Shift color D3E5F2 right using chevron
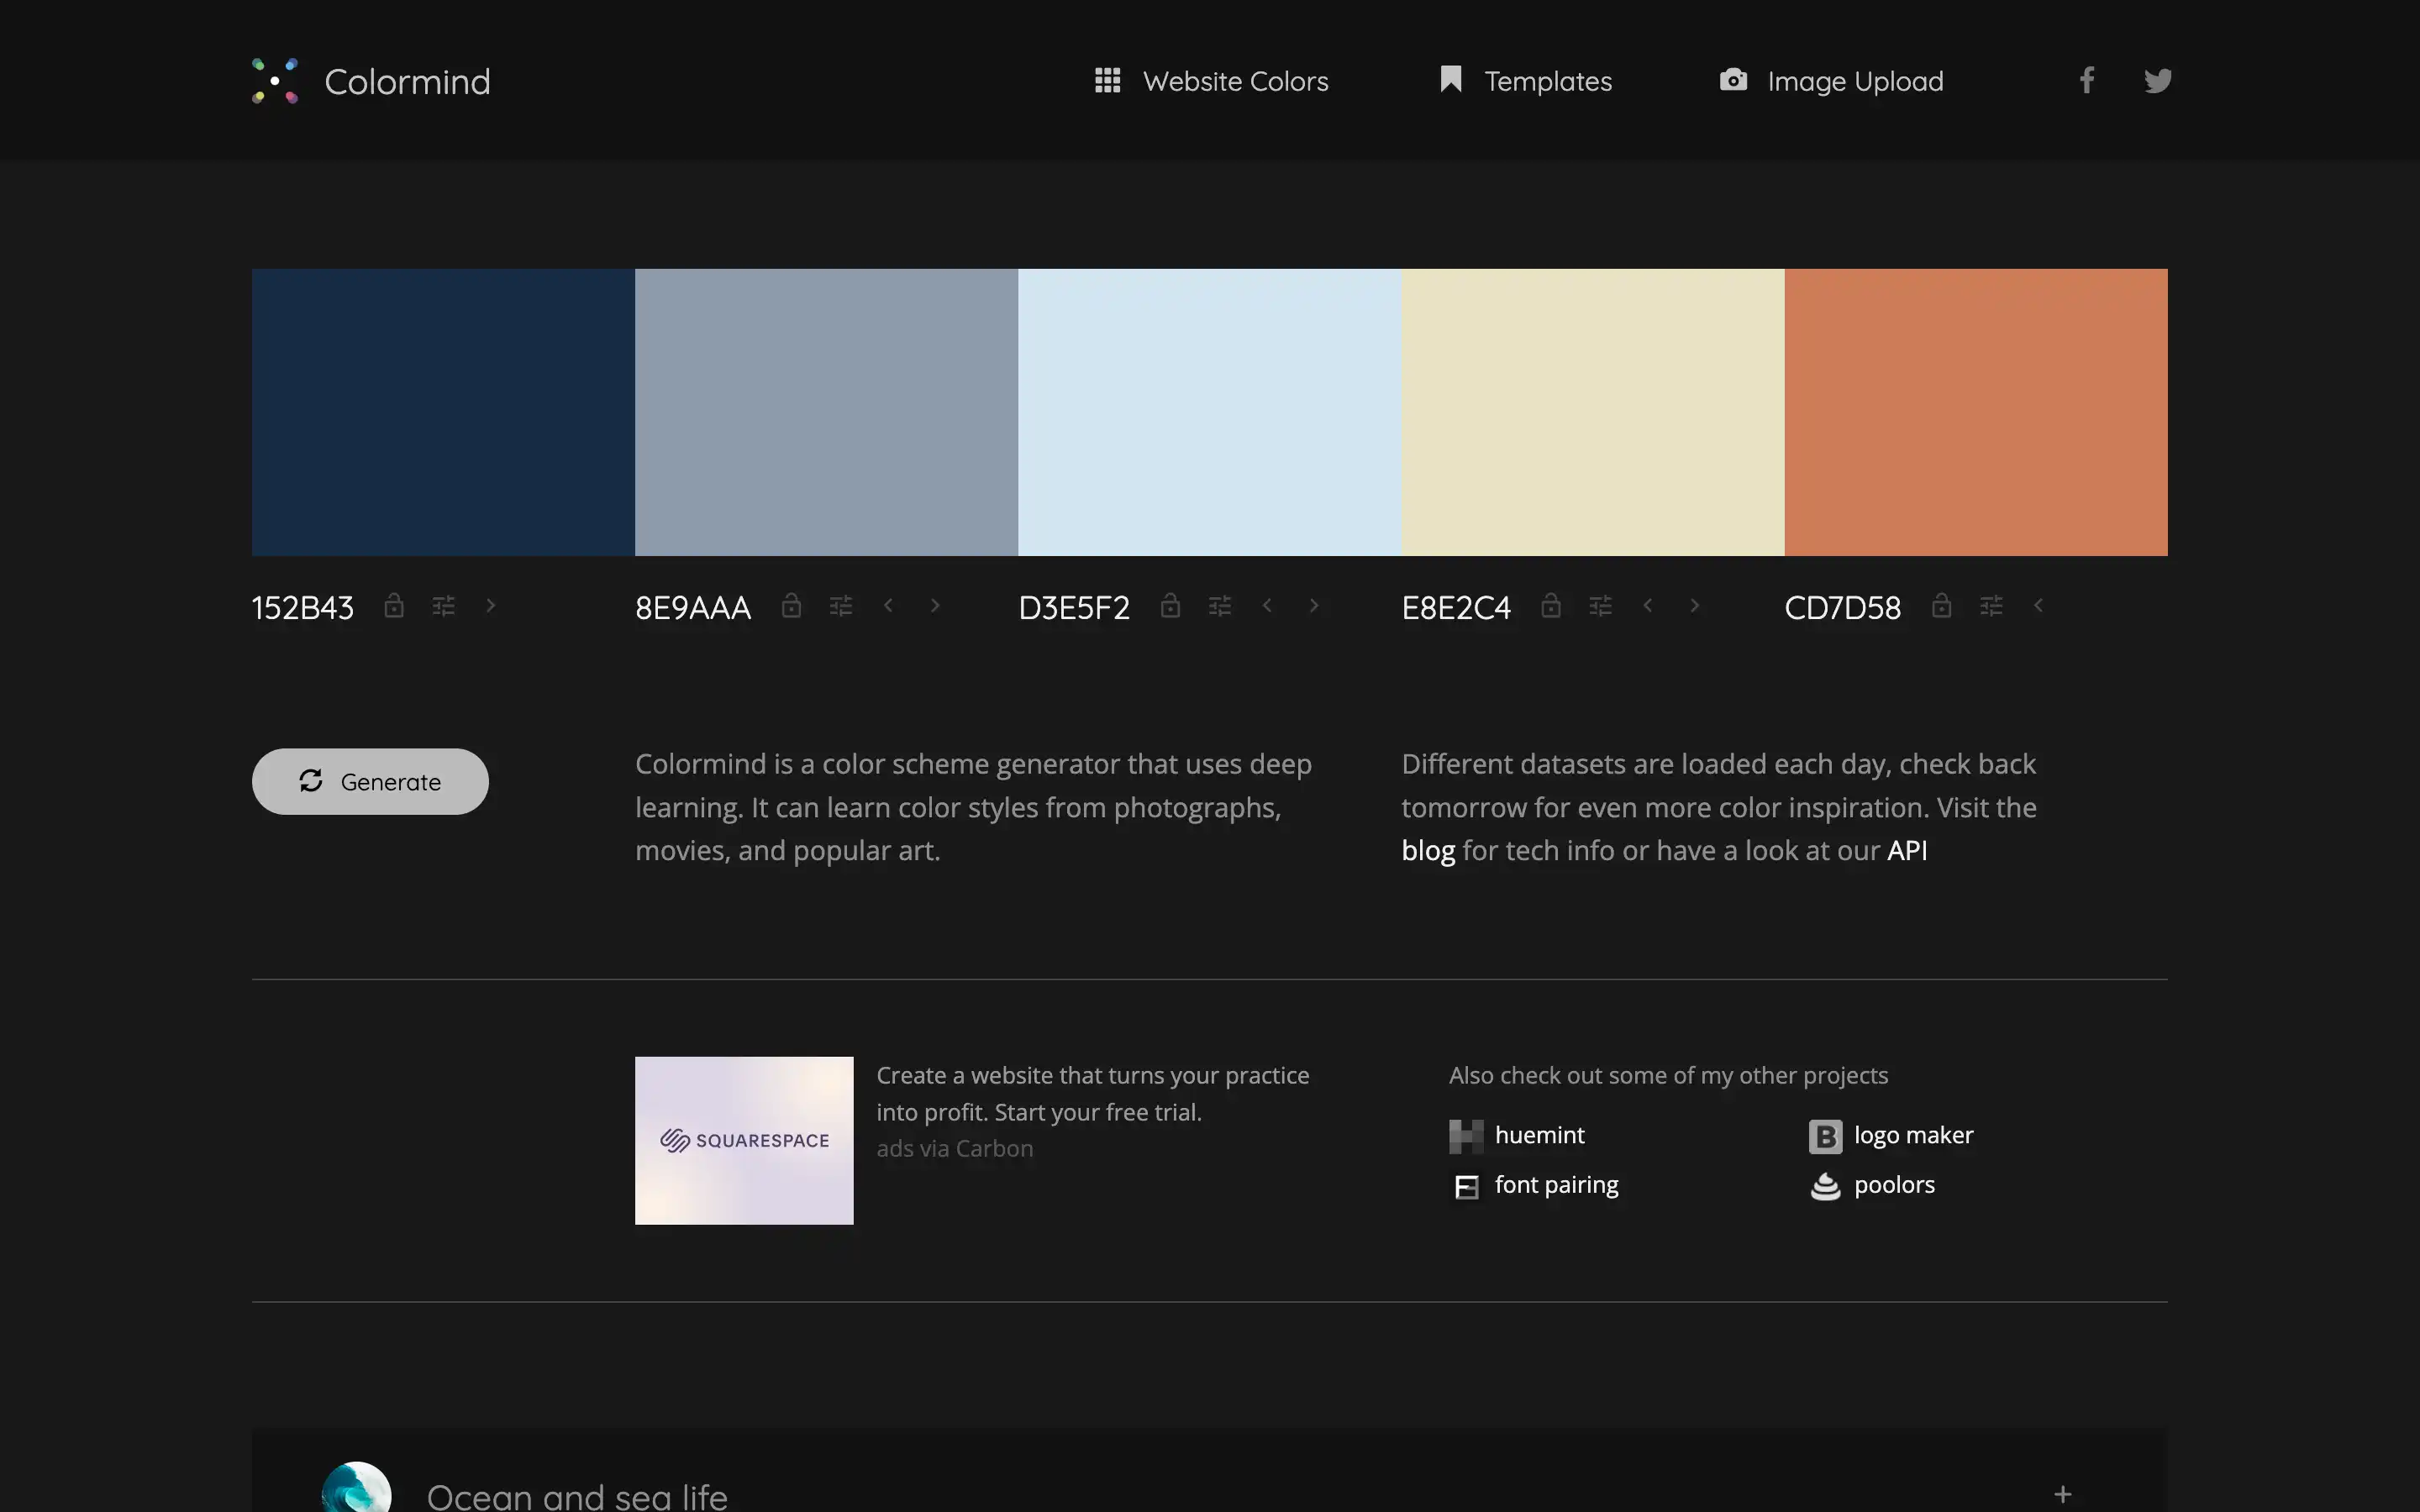 (x=1314, y=606)
